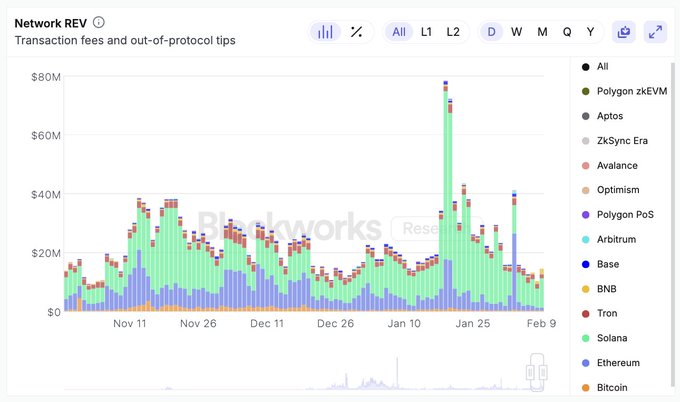Select the All chains filter

tap(399, 32)
